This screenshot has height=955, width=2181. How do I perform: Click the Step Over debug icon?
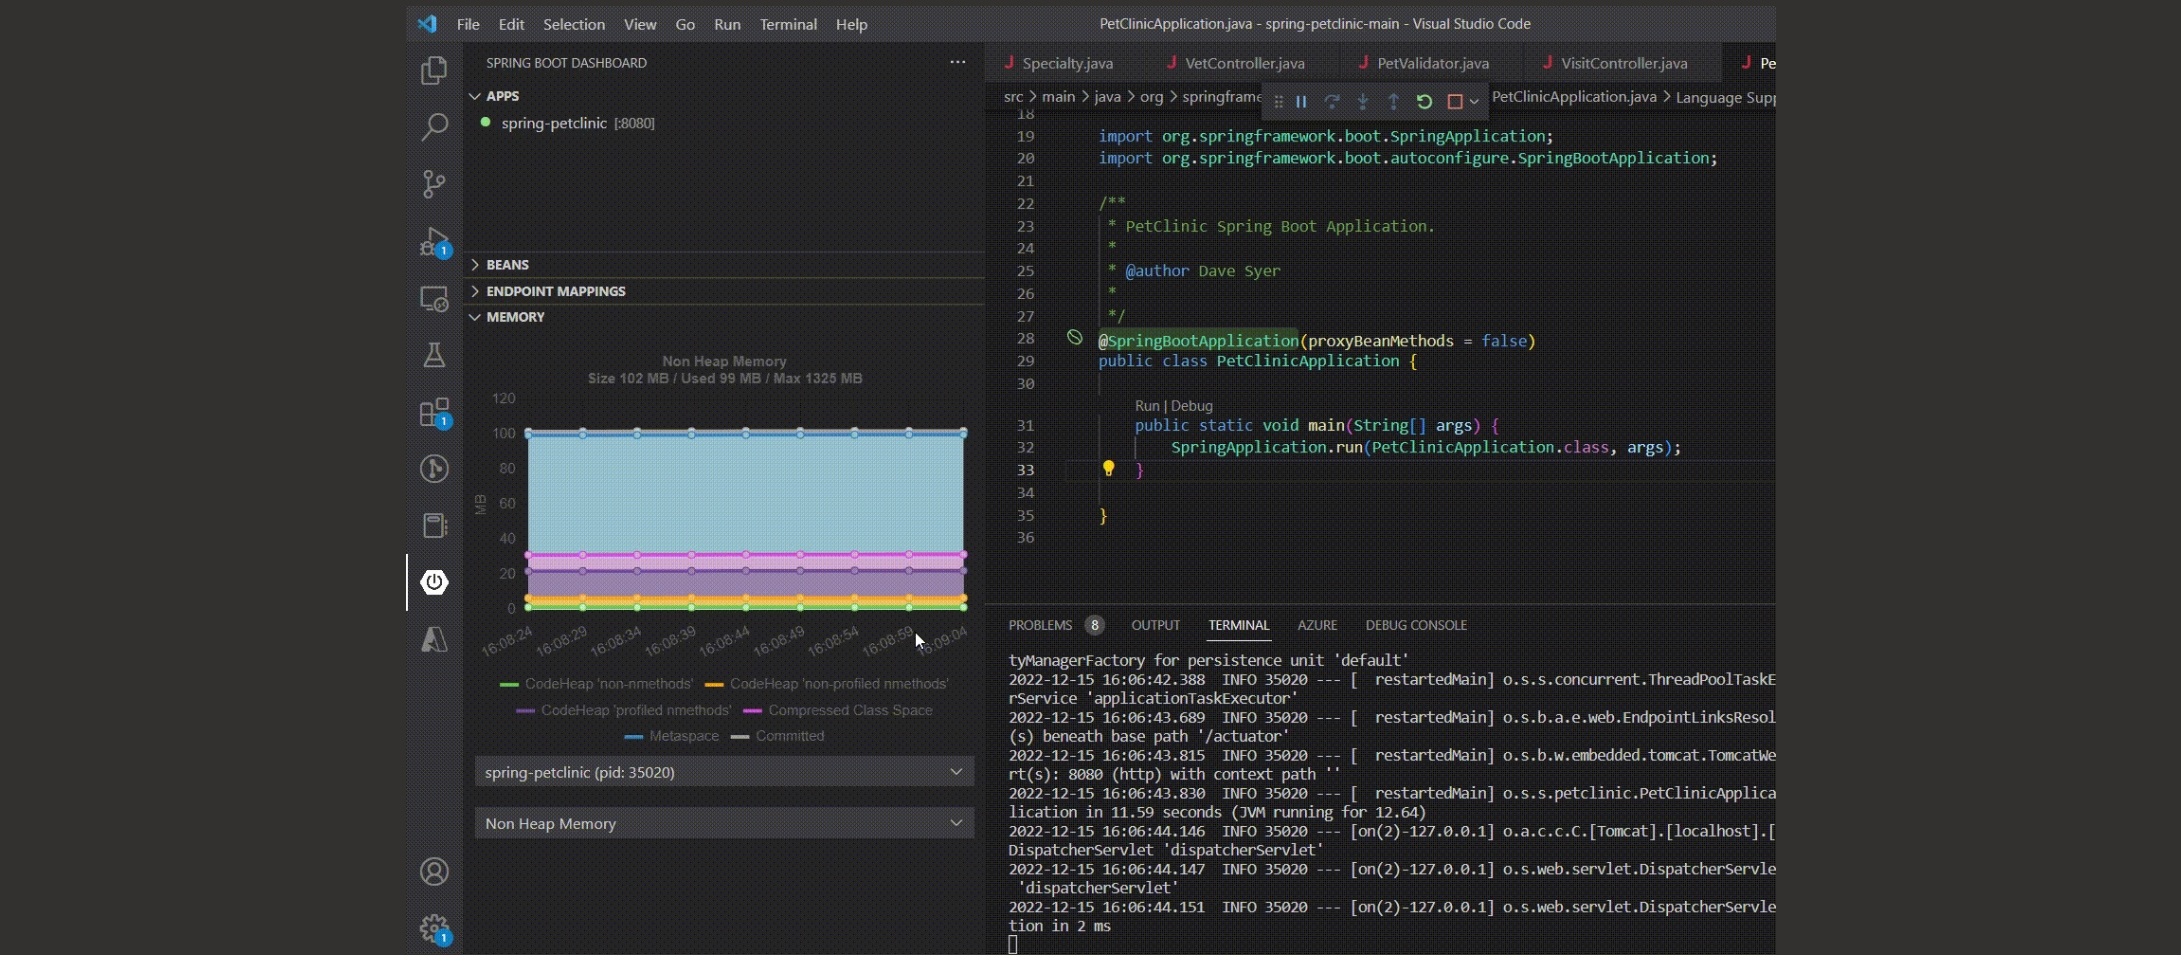1331,101
